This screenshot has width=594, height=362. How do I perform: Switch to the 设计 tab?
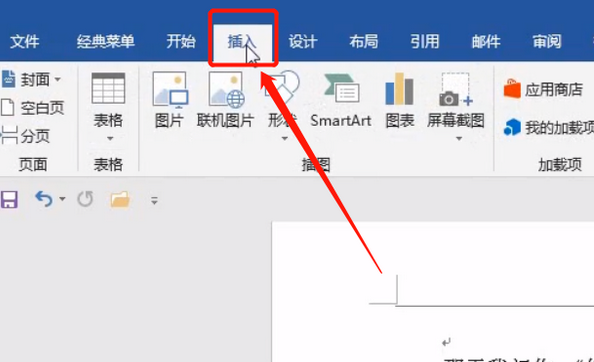(303, 41)
